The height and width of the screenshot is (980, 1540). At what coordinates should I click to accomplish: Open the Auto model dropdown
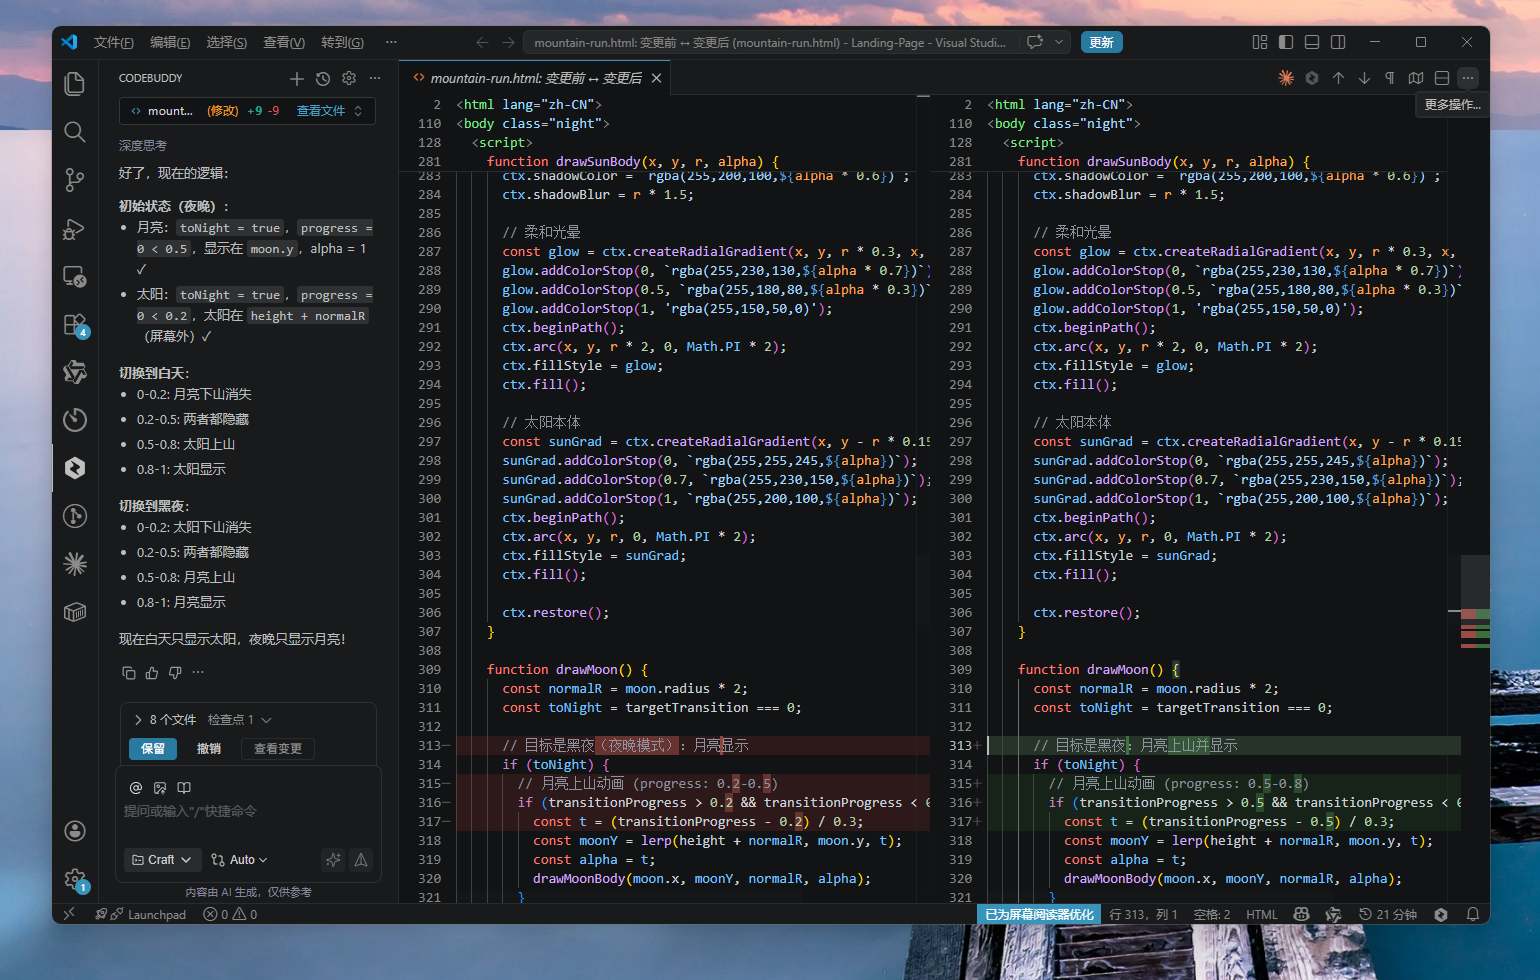pos(240,860)
